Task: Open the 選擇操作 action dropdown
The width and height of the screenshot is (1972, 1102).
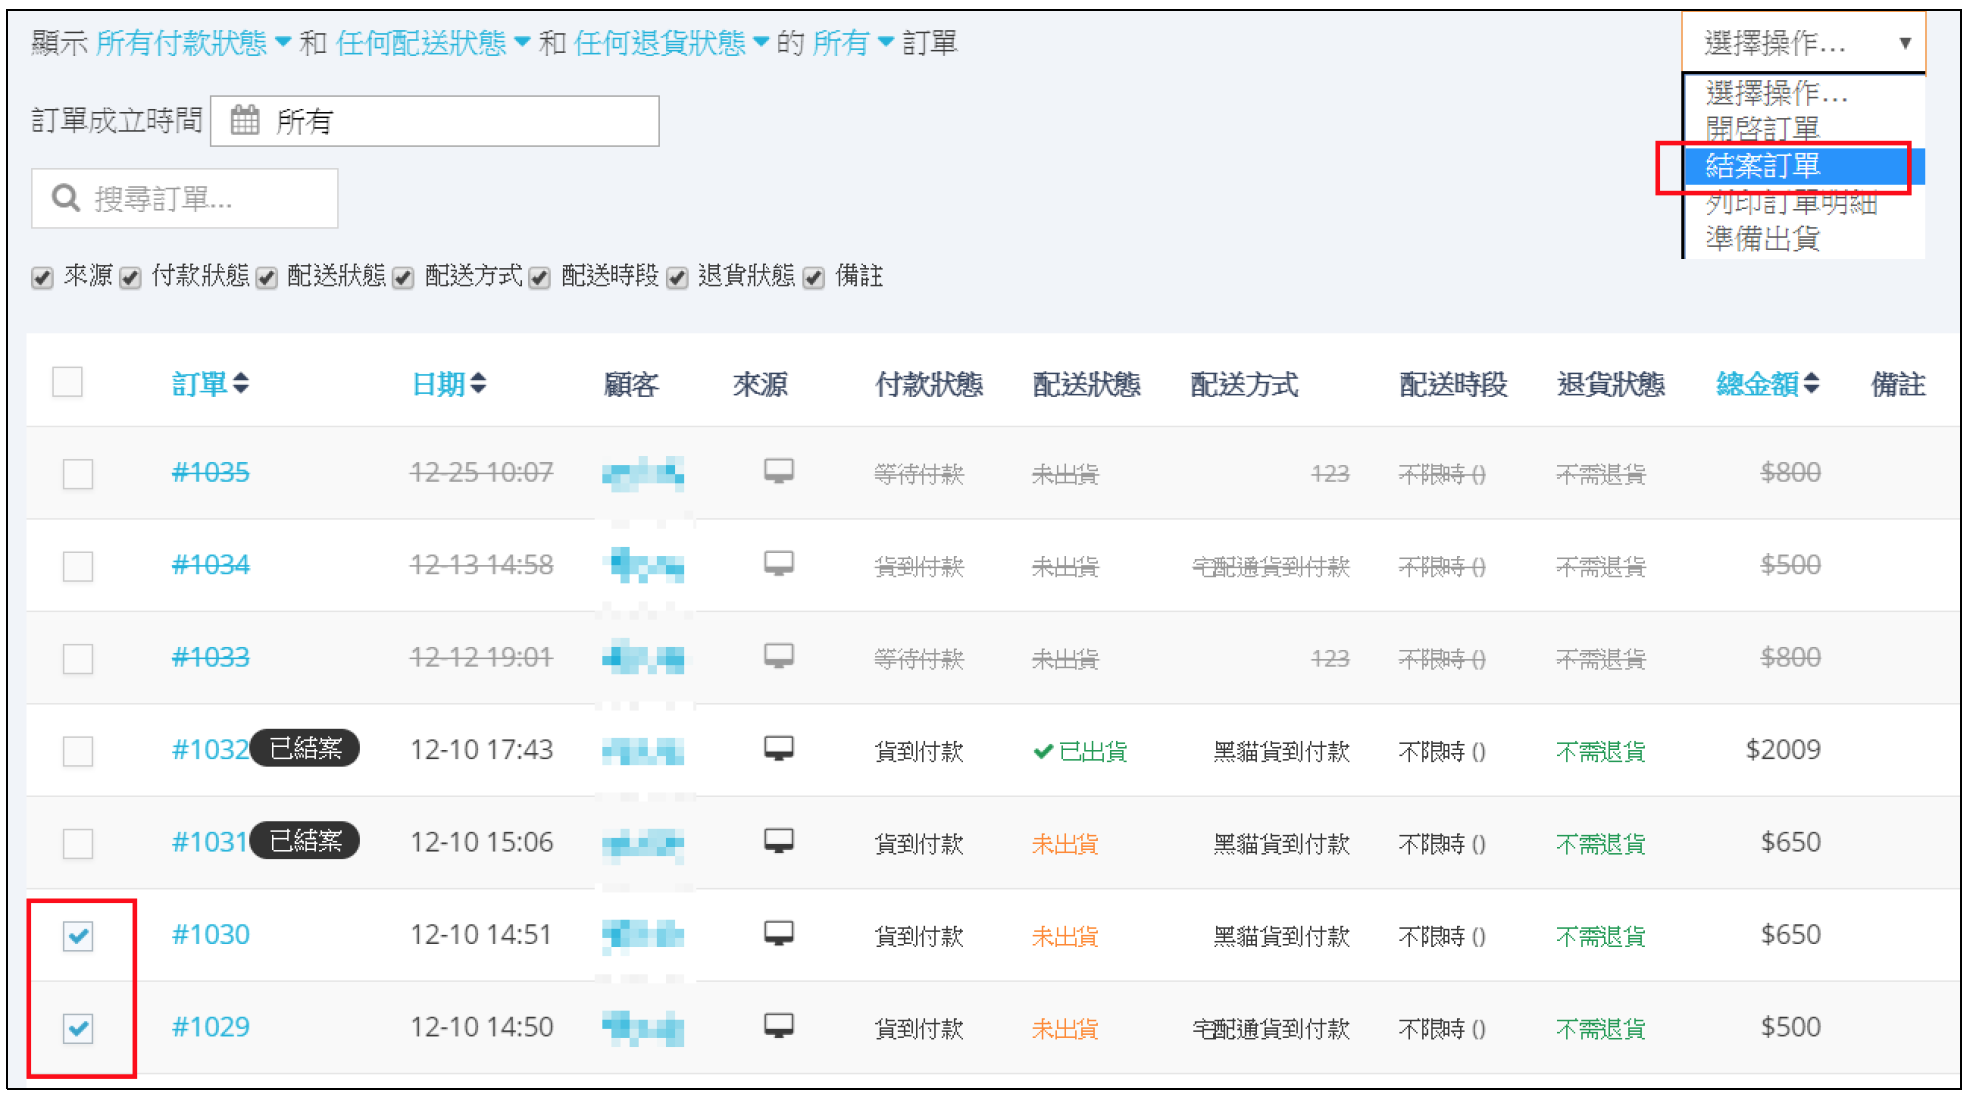Action: pyautogui.click(x=1804, y=43)
